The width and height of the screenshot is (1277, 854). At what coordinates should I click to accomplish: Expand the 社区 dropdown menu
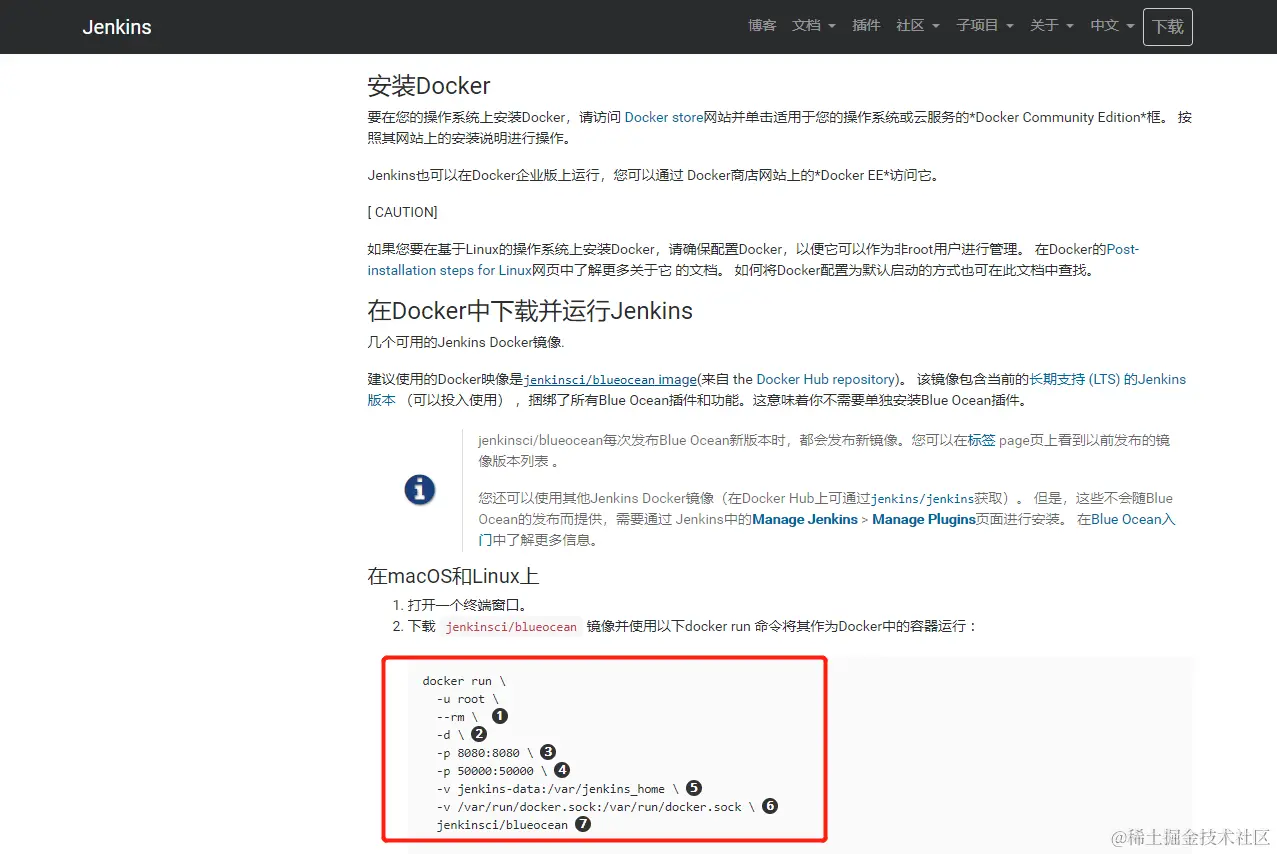point(918,26)
